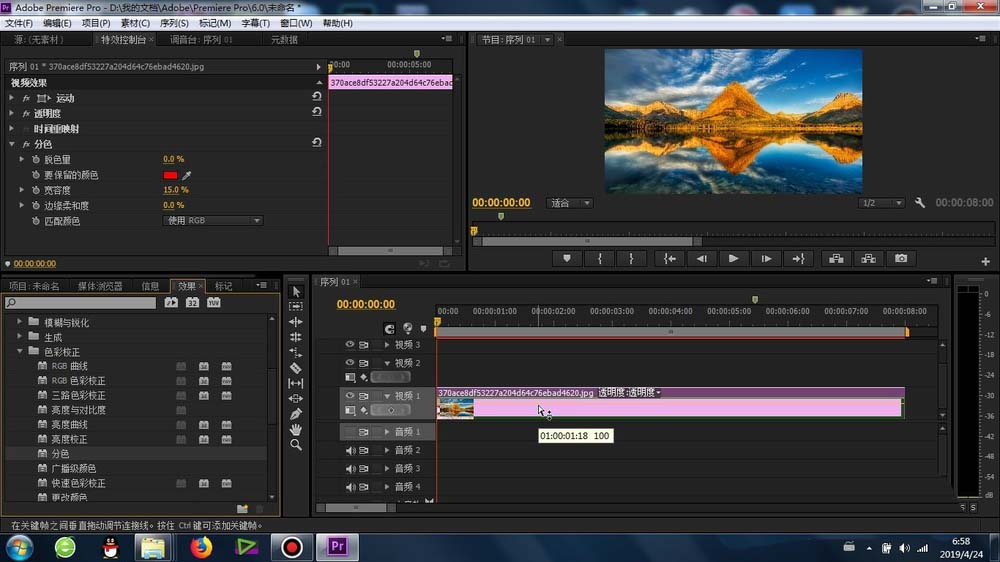The width and height of the screenshot is (1000, 562).
Task: Toggle stopwatch animation for 宽容度
Action: pos(36,190)
